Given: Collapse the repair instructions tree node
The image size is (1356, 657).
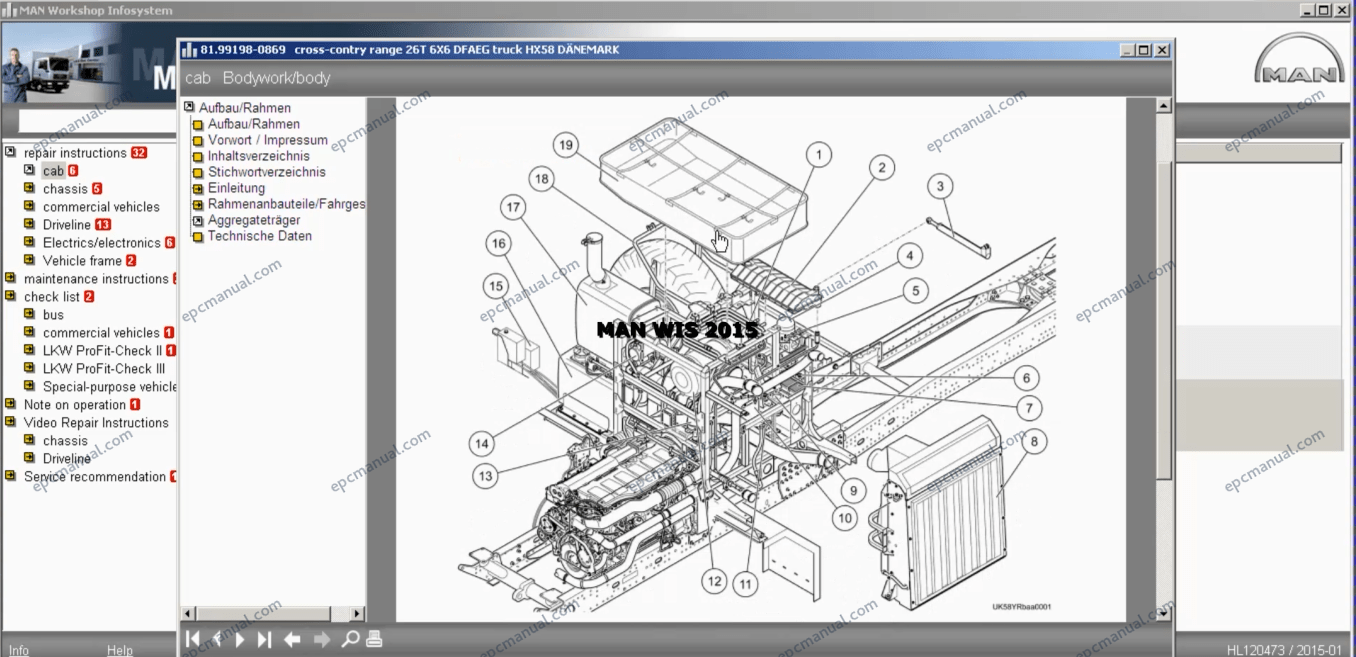Looking at the screenshot, I should 11,153.
